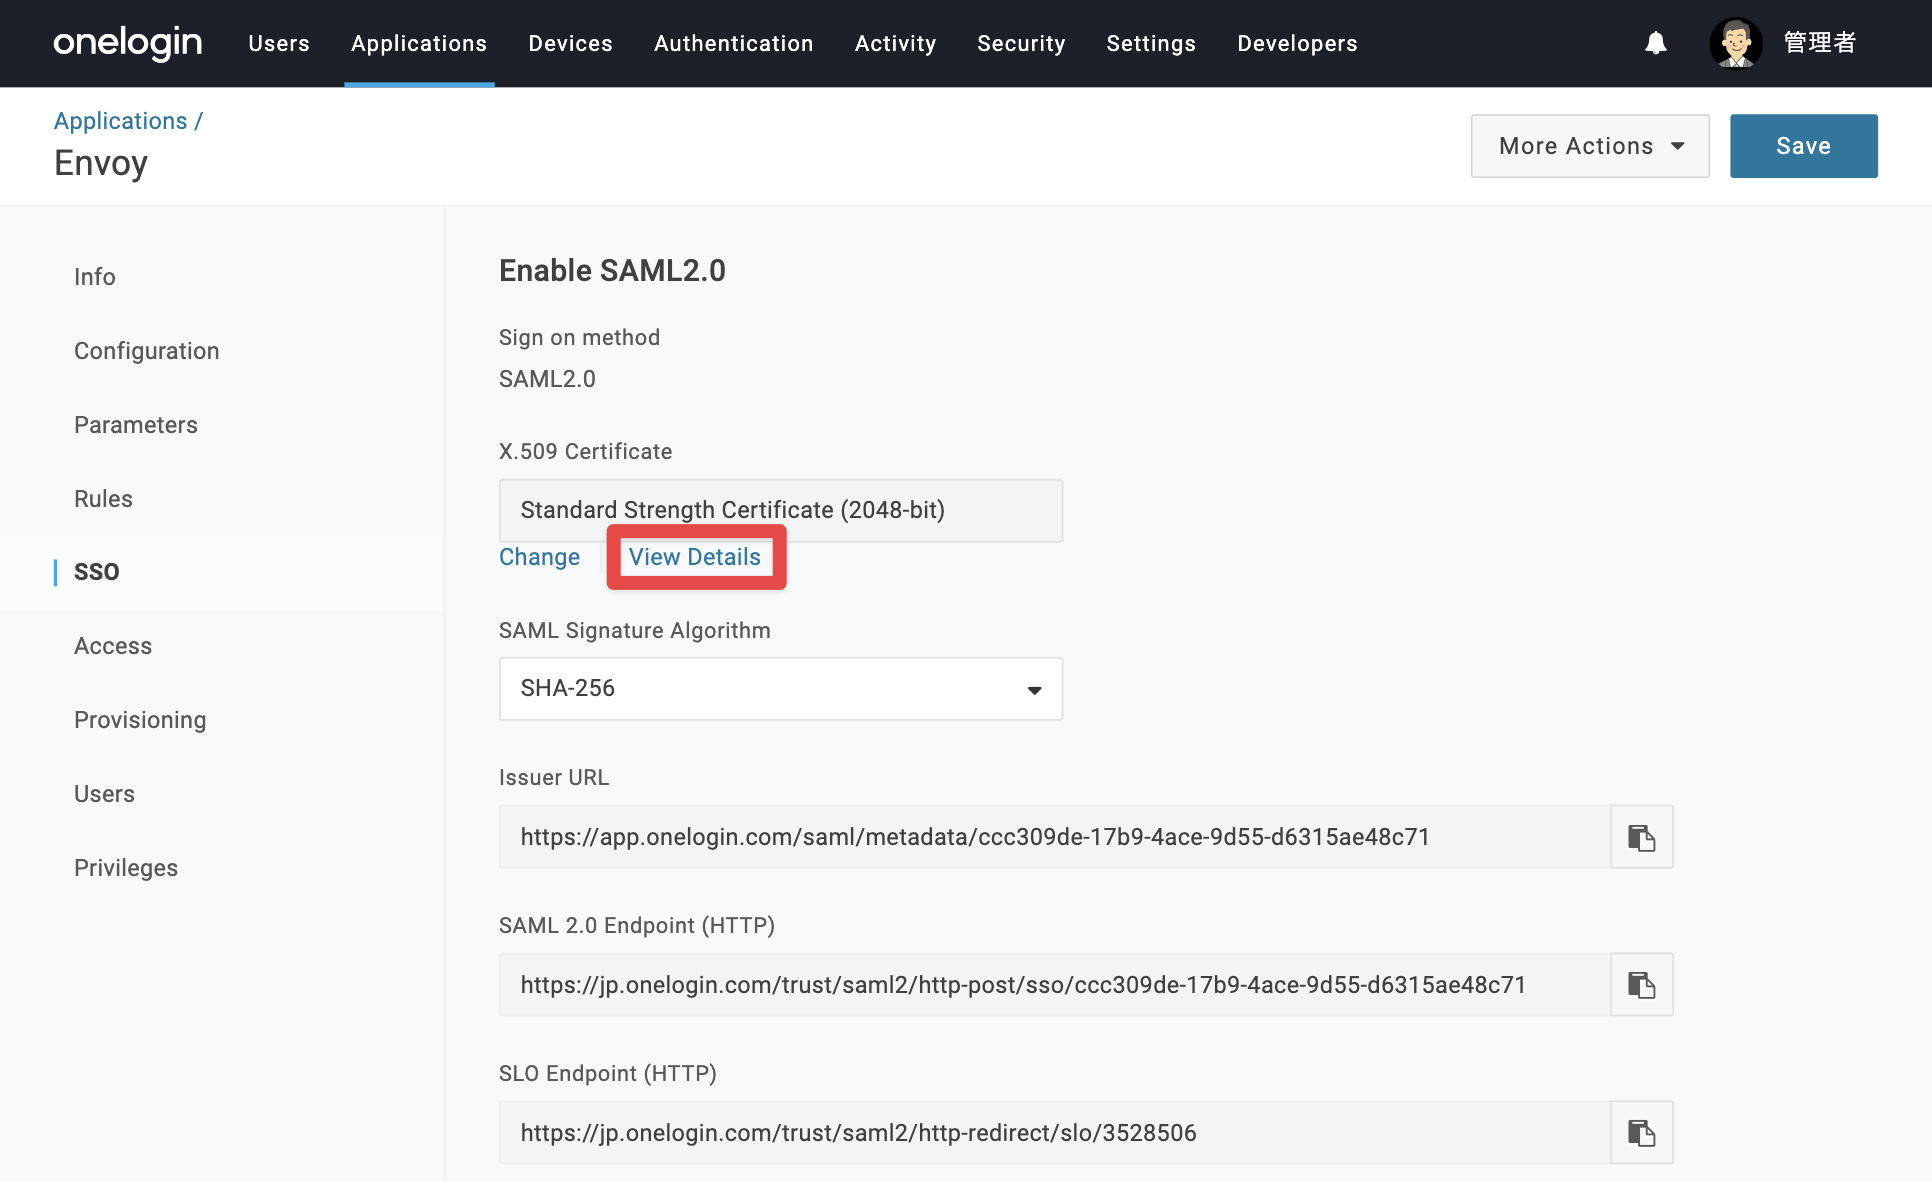The height and width of the screenshot is (1182, 1932).
Task: Open the Security menu
Action: click(x=1021, y=44)
